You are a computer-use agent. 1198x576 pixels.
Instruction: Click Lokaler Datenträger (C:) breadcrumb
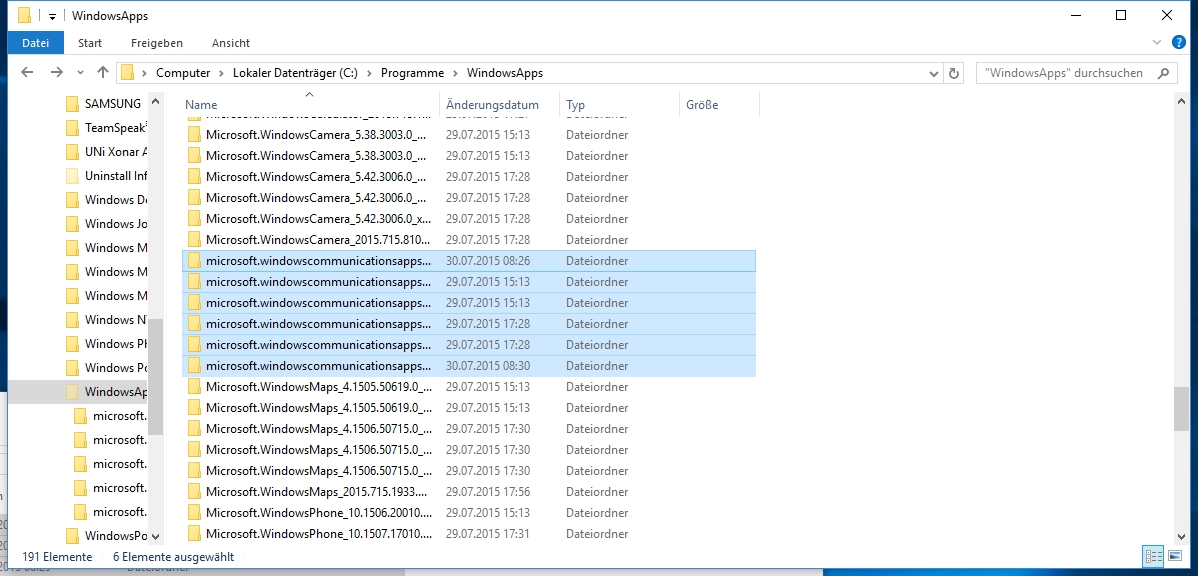(296, 73)
